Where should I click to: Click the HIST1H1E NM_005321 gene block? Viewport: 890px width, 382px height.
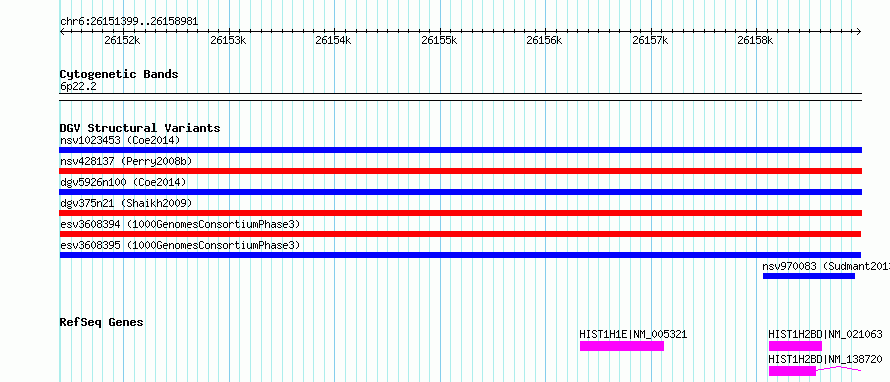(622, 346)
